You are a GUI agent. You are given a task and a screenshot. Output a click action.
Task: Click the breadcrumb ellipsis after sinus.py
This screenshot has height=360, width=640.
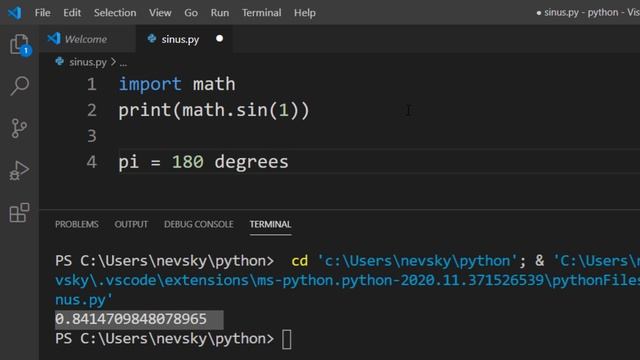click(123, 63)
